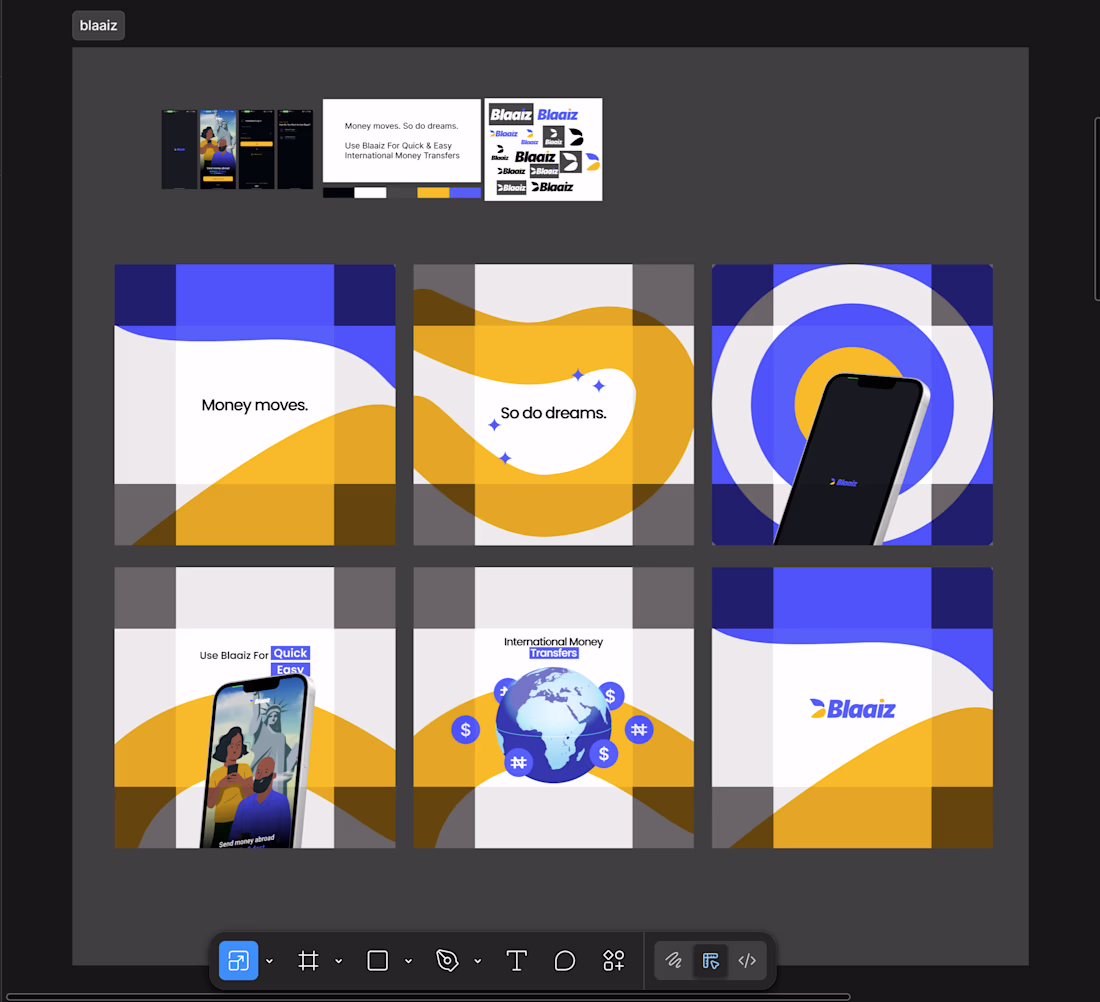Click the white color swatch in palette
Screen dimensions: 1100x1002
click(370, 193)
